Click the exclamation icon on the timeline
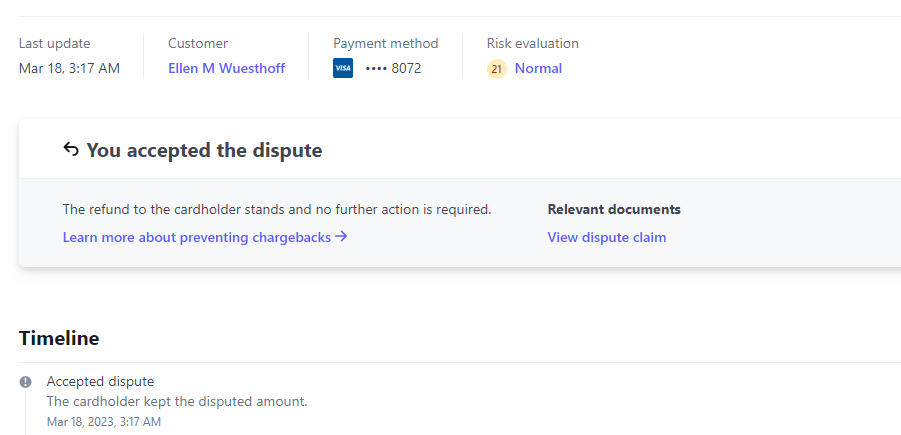This screenshot has height=435, width=901. tap(26, 382)
